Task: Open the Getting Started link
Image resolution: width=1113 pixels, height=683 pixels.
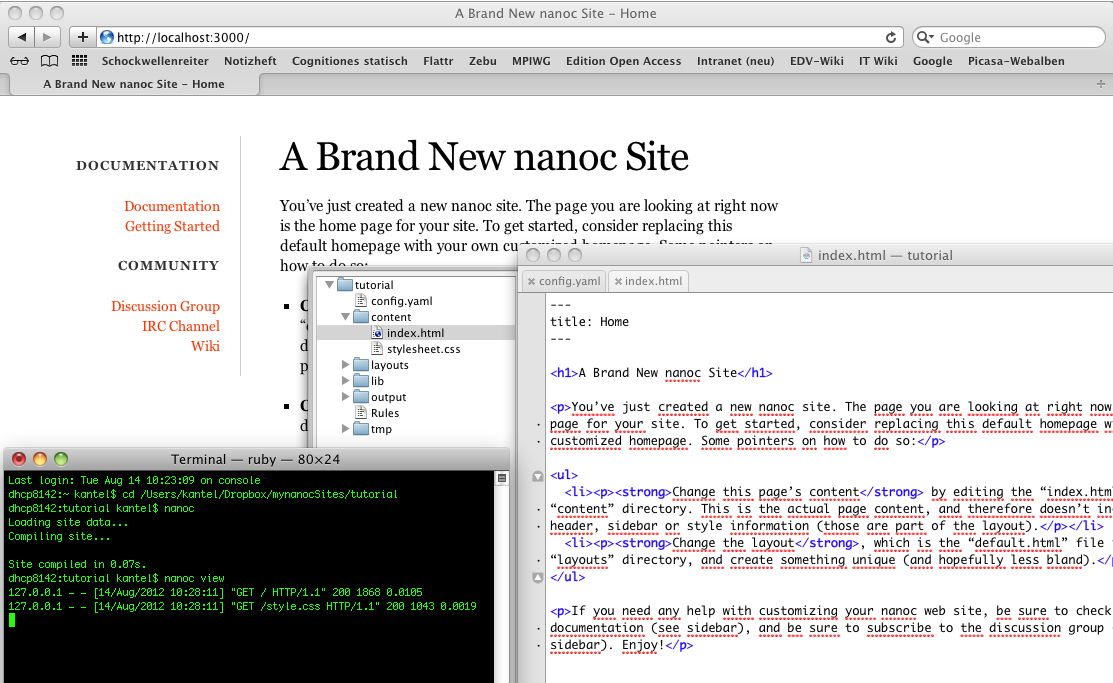Action: 172,226
